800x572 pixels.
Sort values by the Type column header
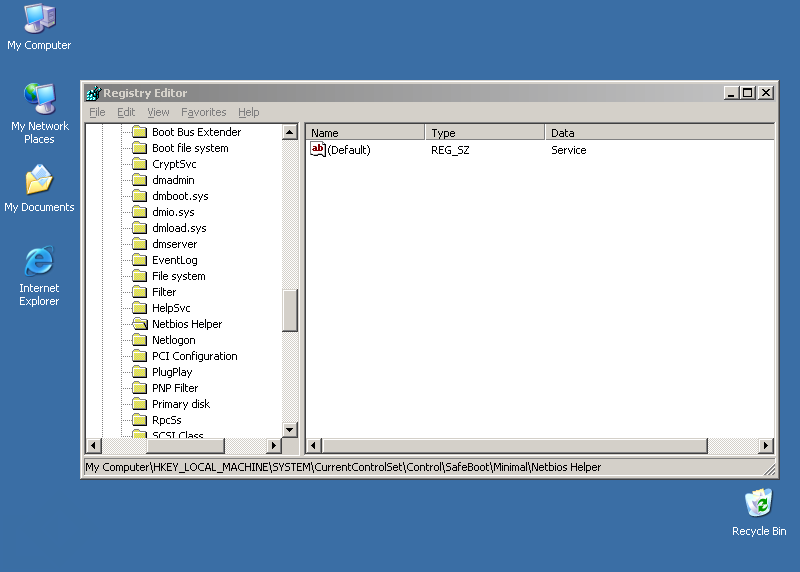point(485,132)
